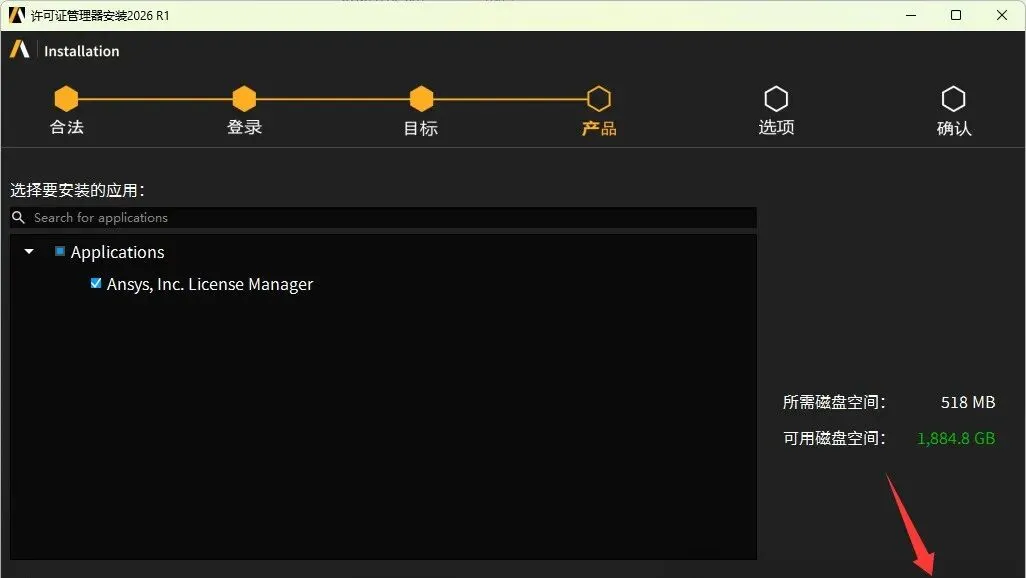The image size is (1026, 578).
Task: Click the 可用磁盘空间 label
Action: (834, 438)
